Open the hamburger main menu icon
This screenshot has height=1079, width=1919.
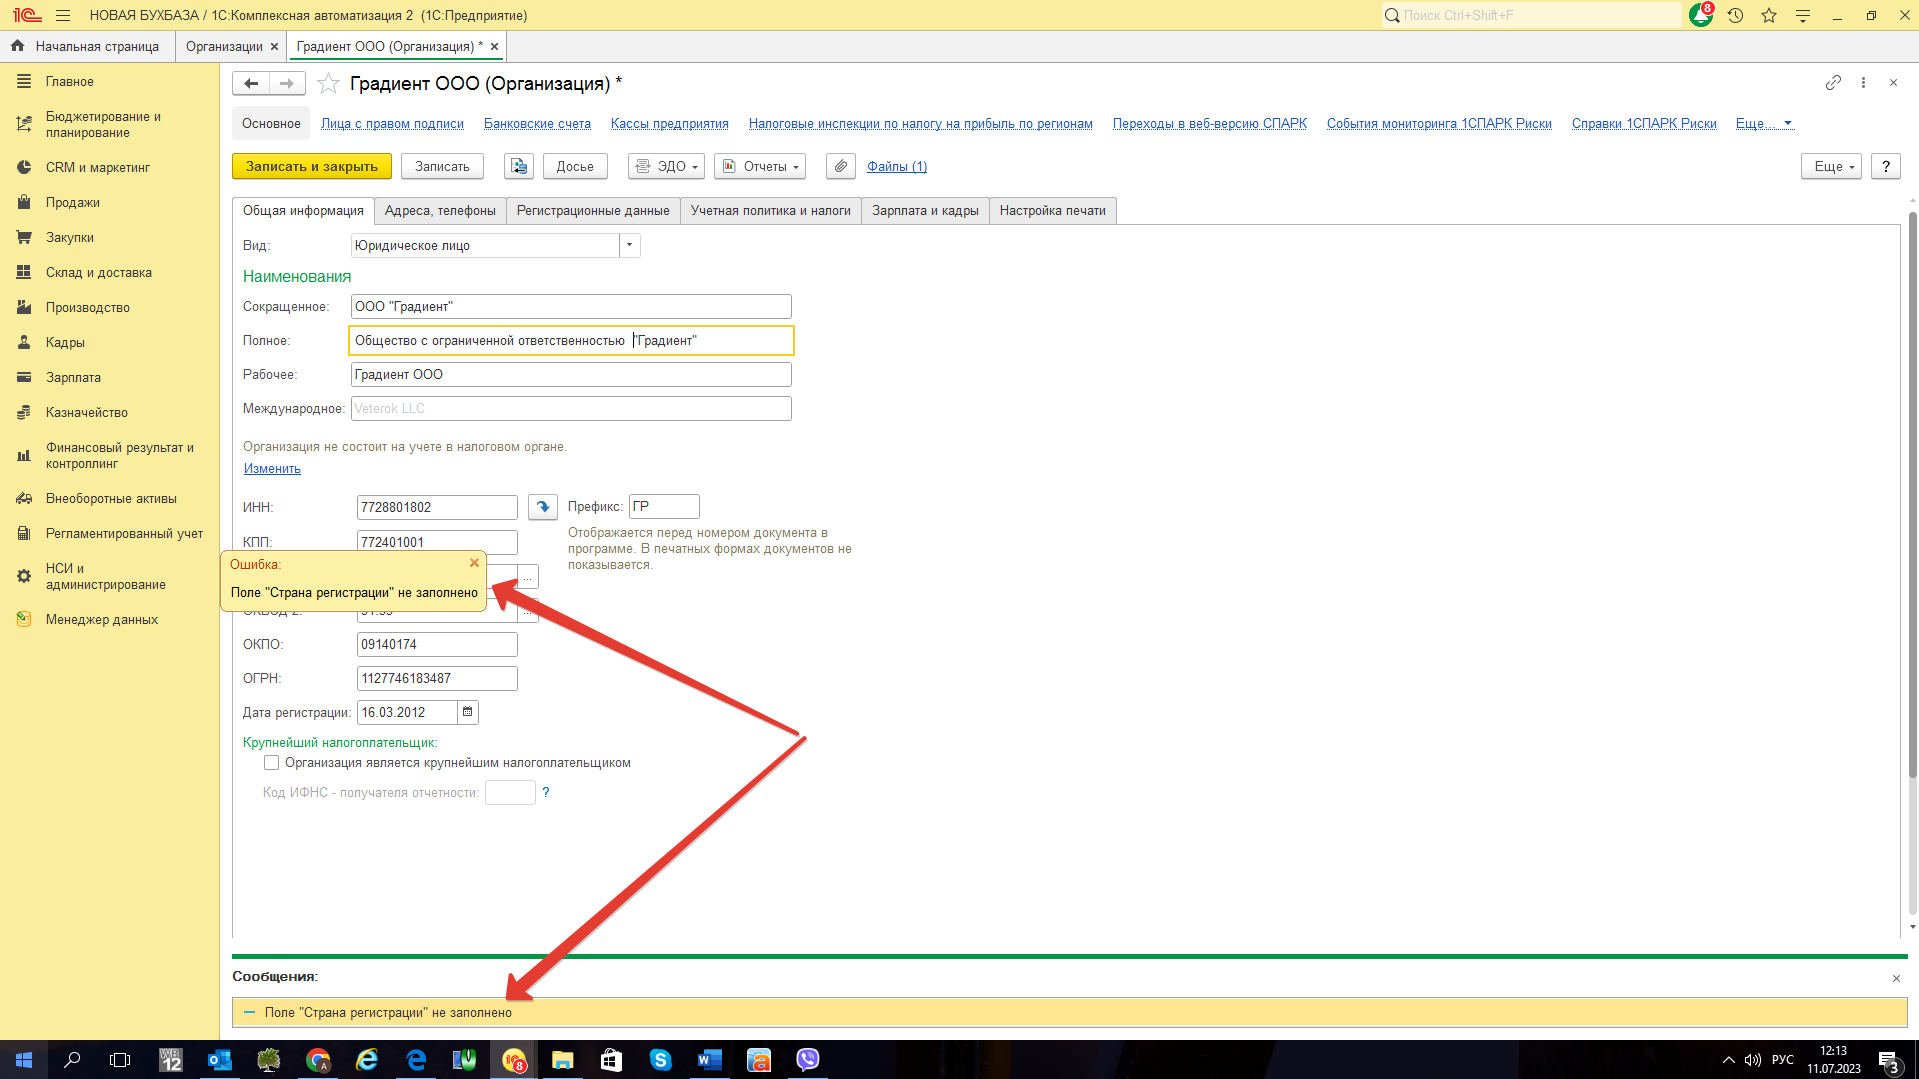click(x=63, y=15)
